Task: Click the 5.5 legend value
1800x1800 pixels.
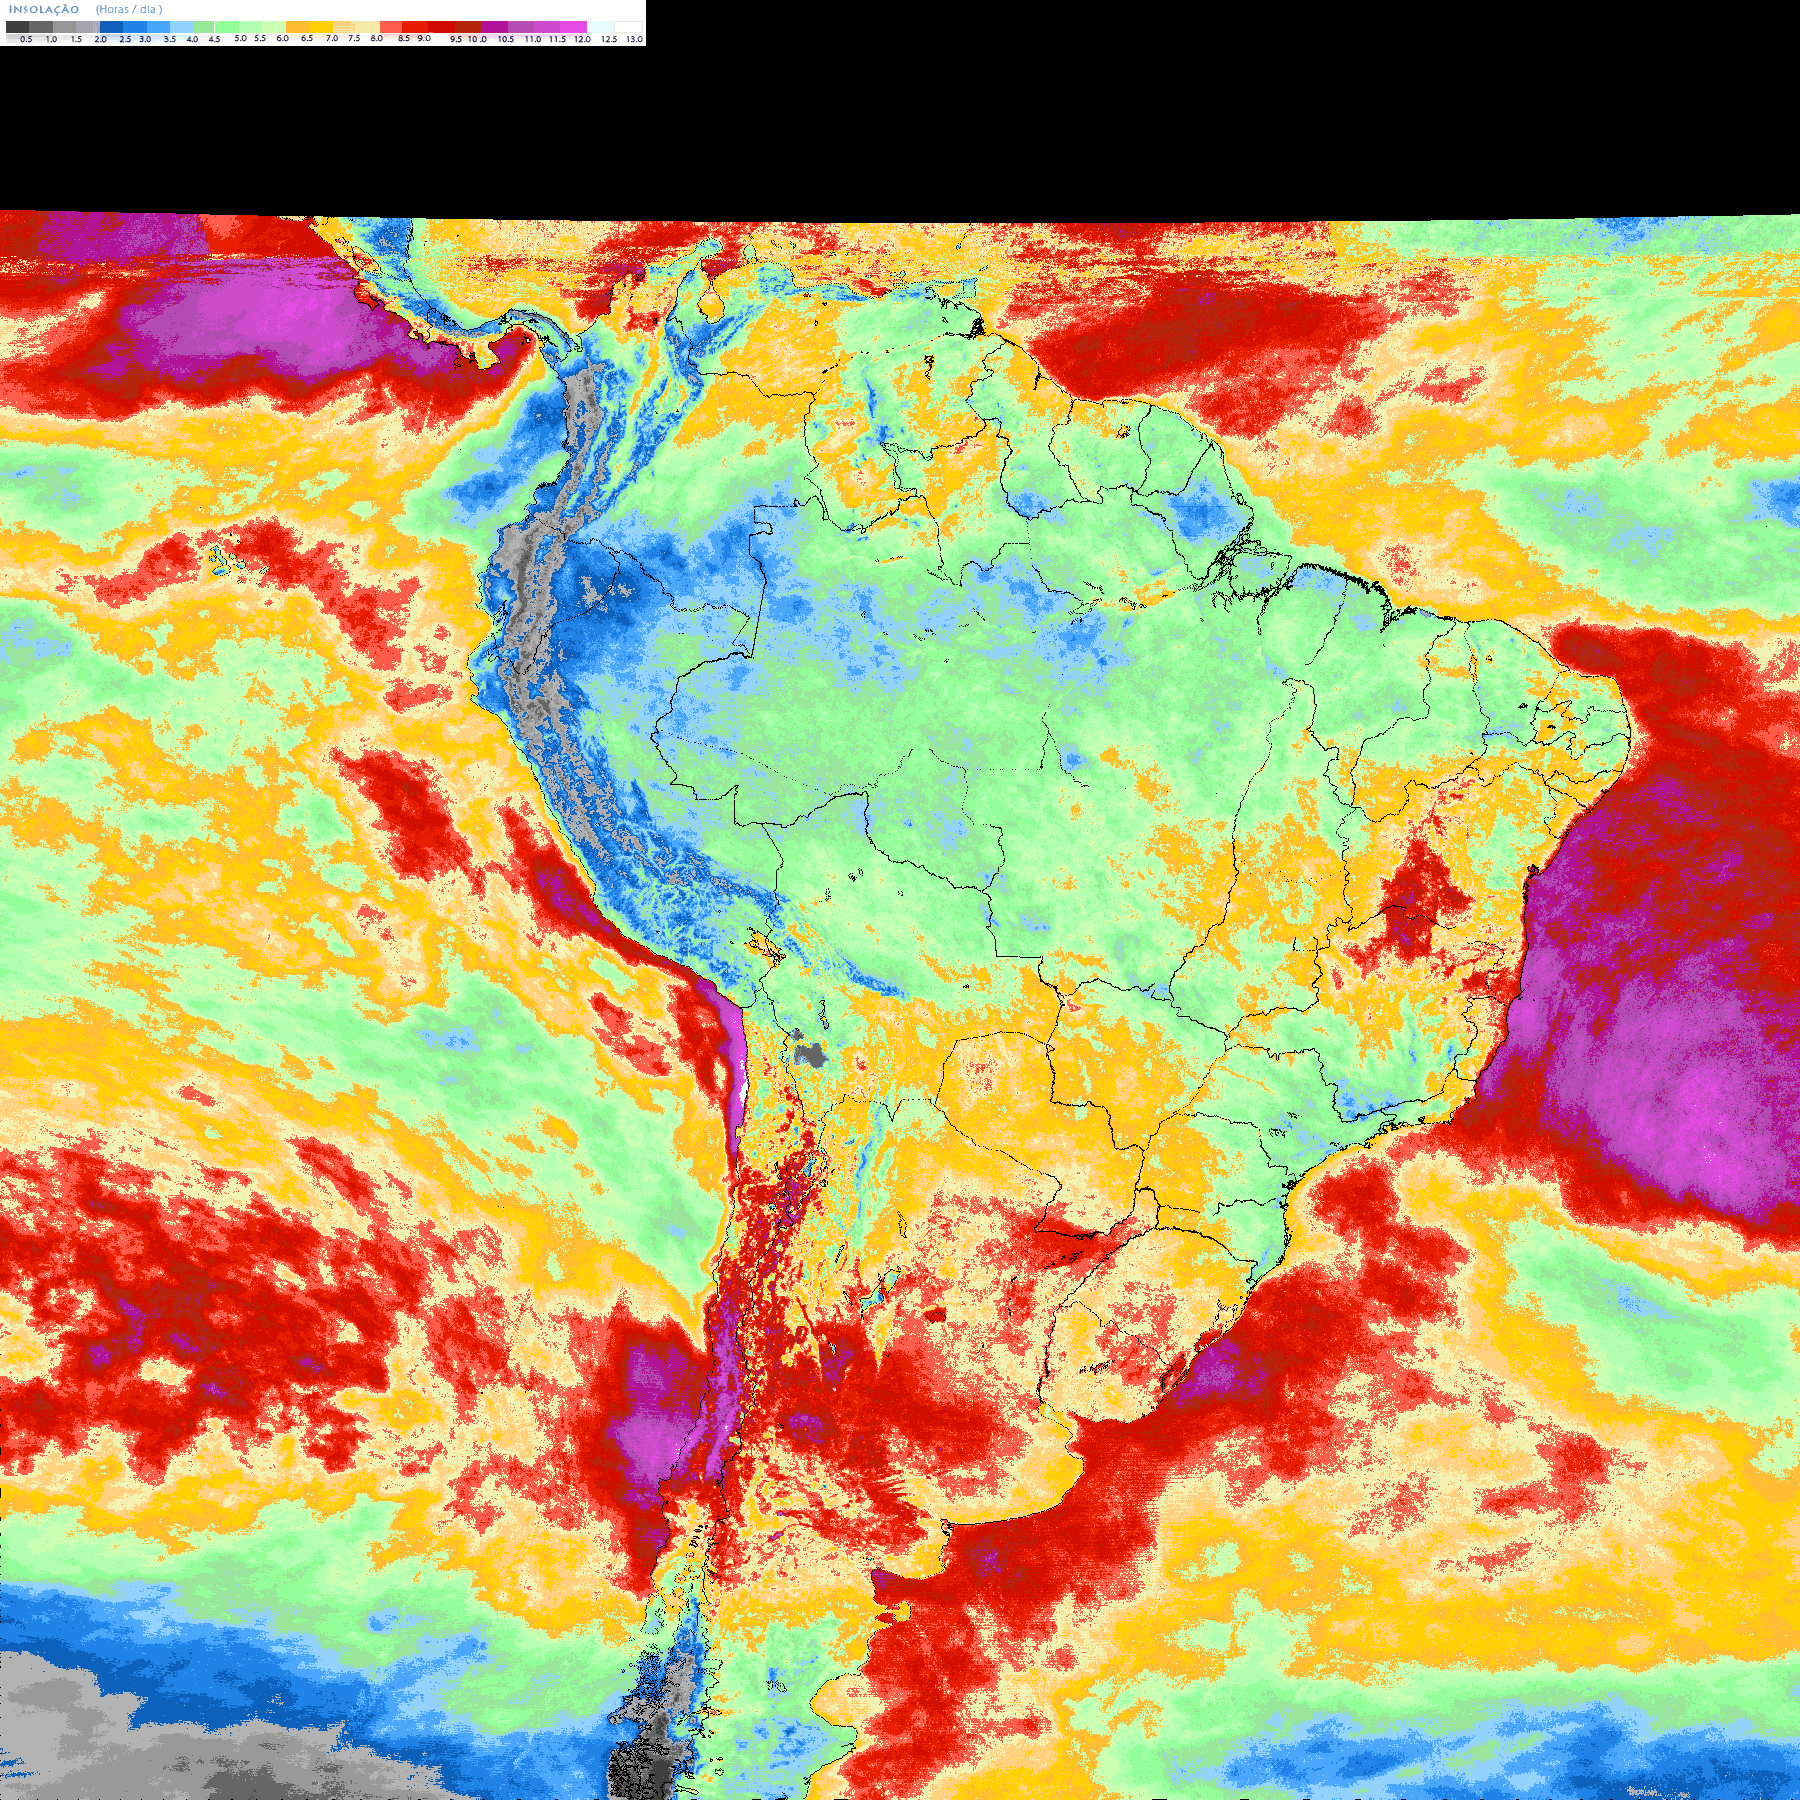Action: [x=260, y=38]
